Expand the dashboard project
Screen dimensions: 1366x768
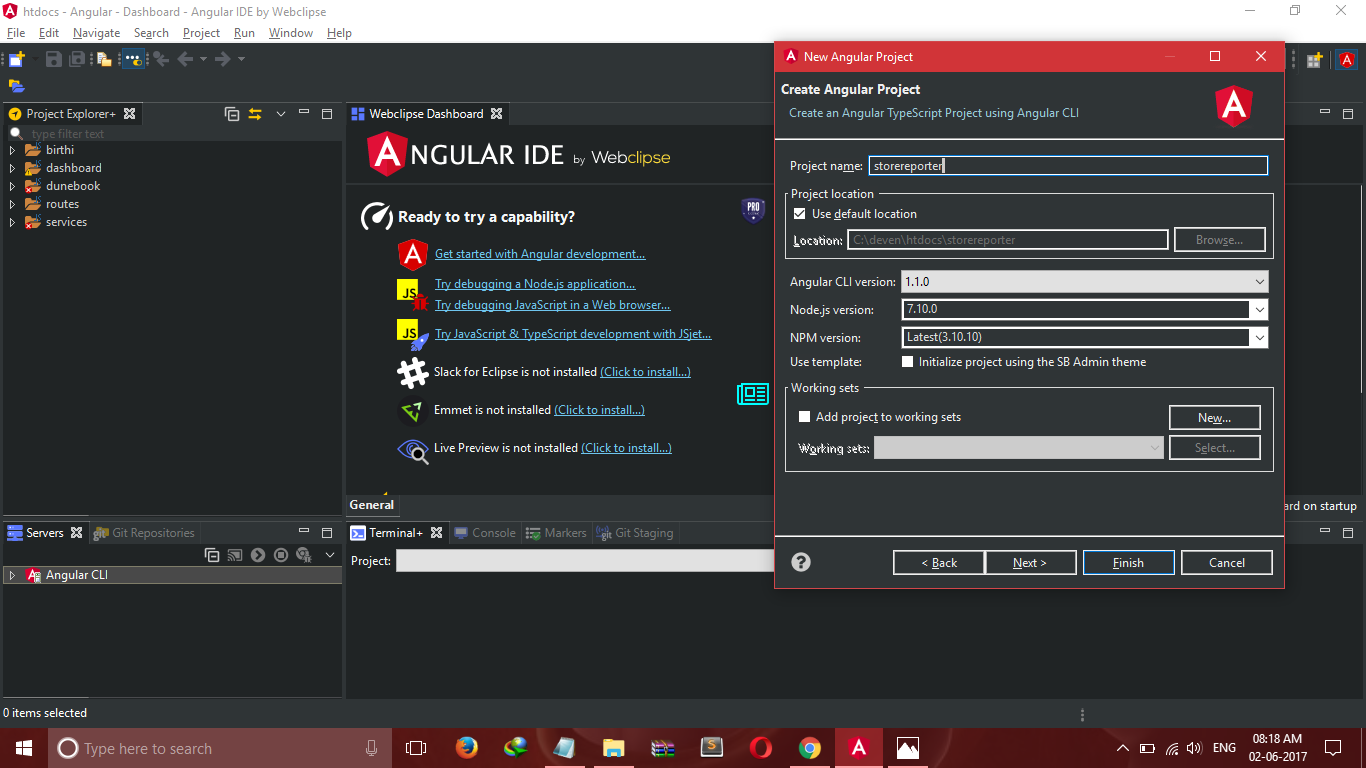tap(12, 168)
